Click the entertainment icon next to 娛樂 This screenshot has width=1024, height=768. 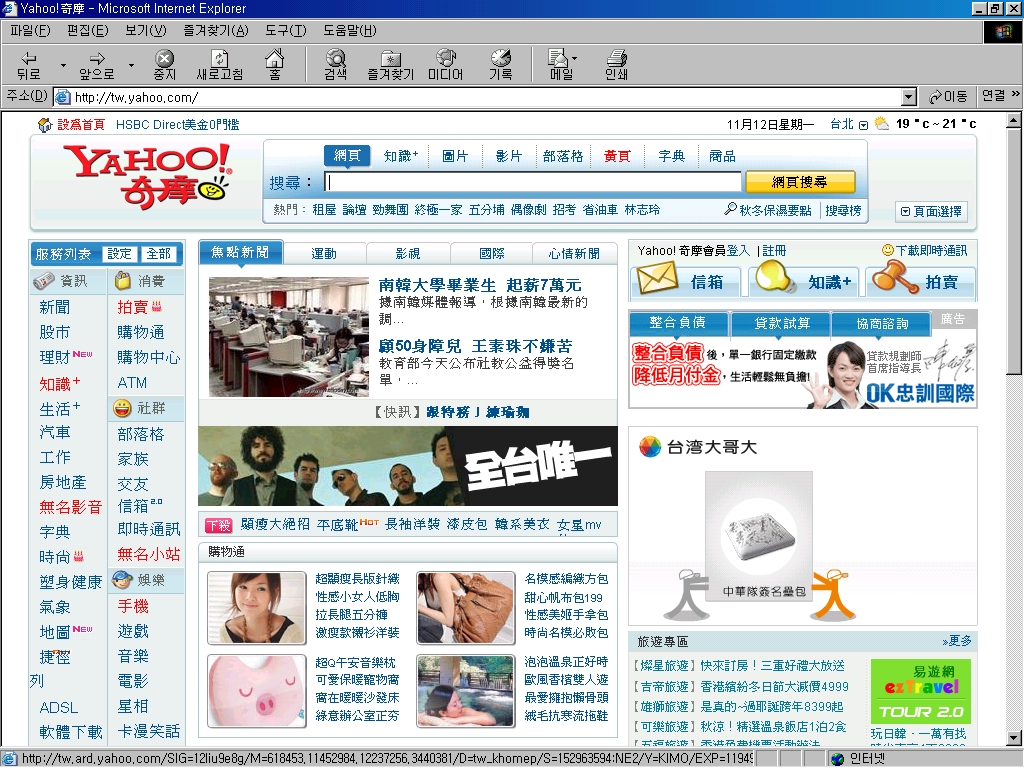(122, 579)
